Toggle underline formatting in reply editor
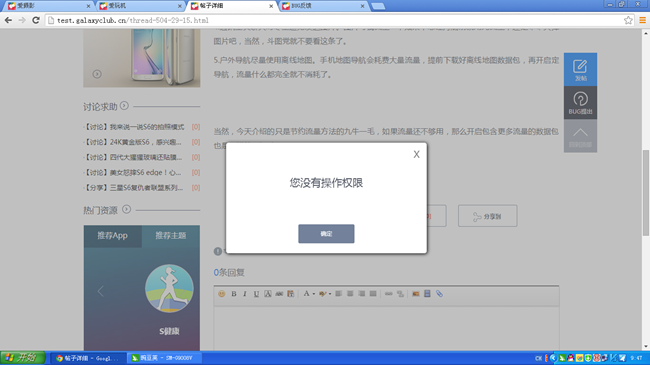The width and height of the screenshot is (650, 365). tap(256, 294)
